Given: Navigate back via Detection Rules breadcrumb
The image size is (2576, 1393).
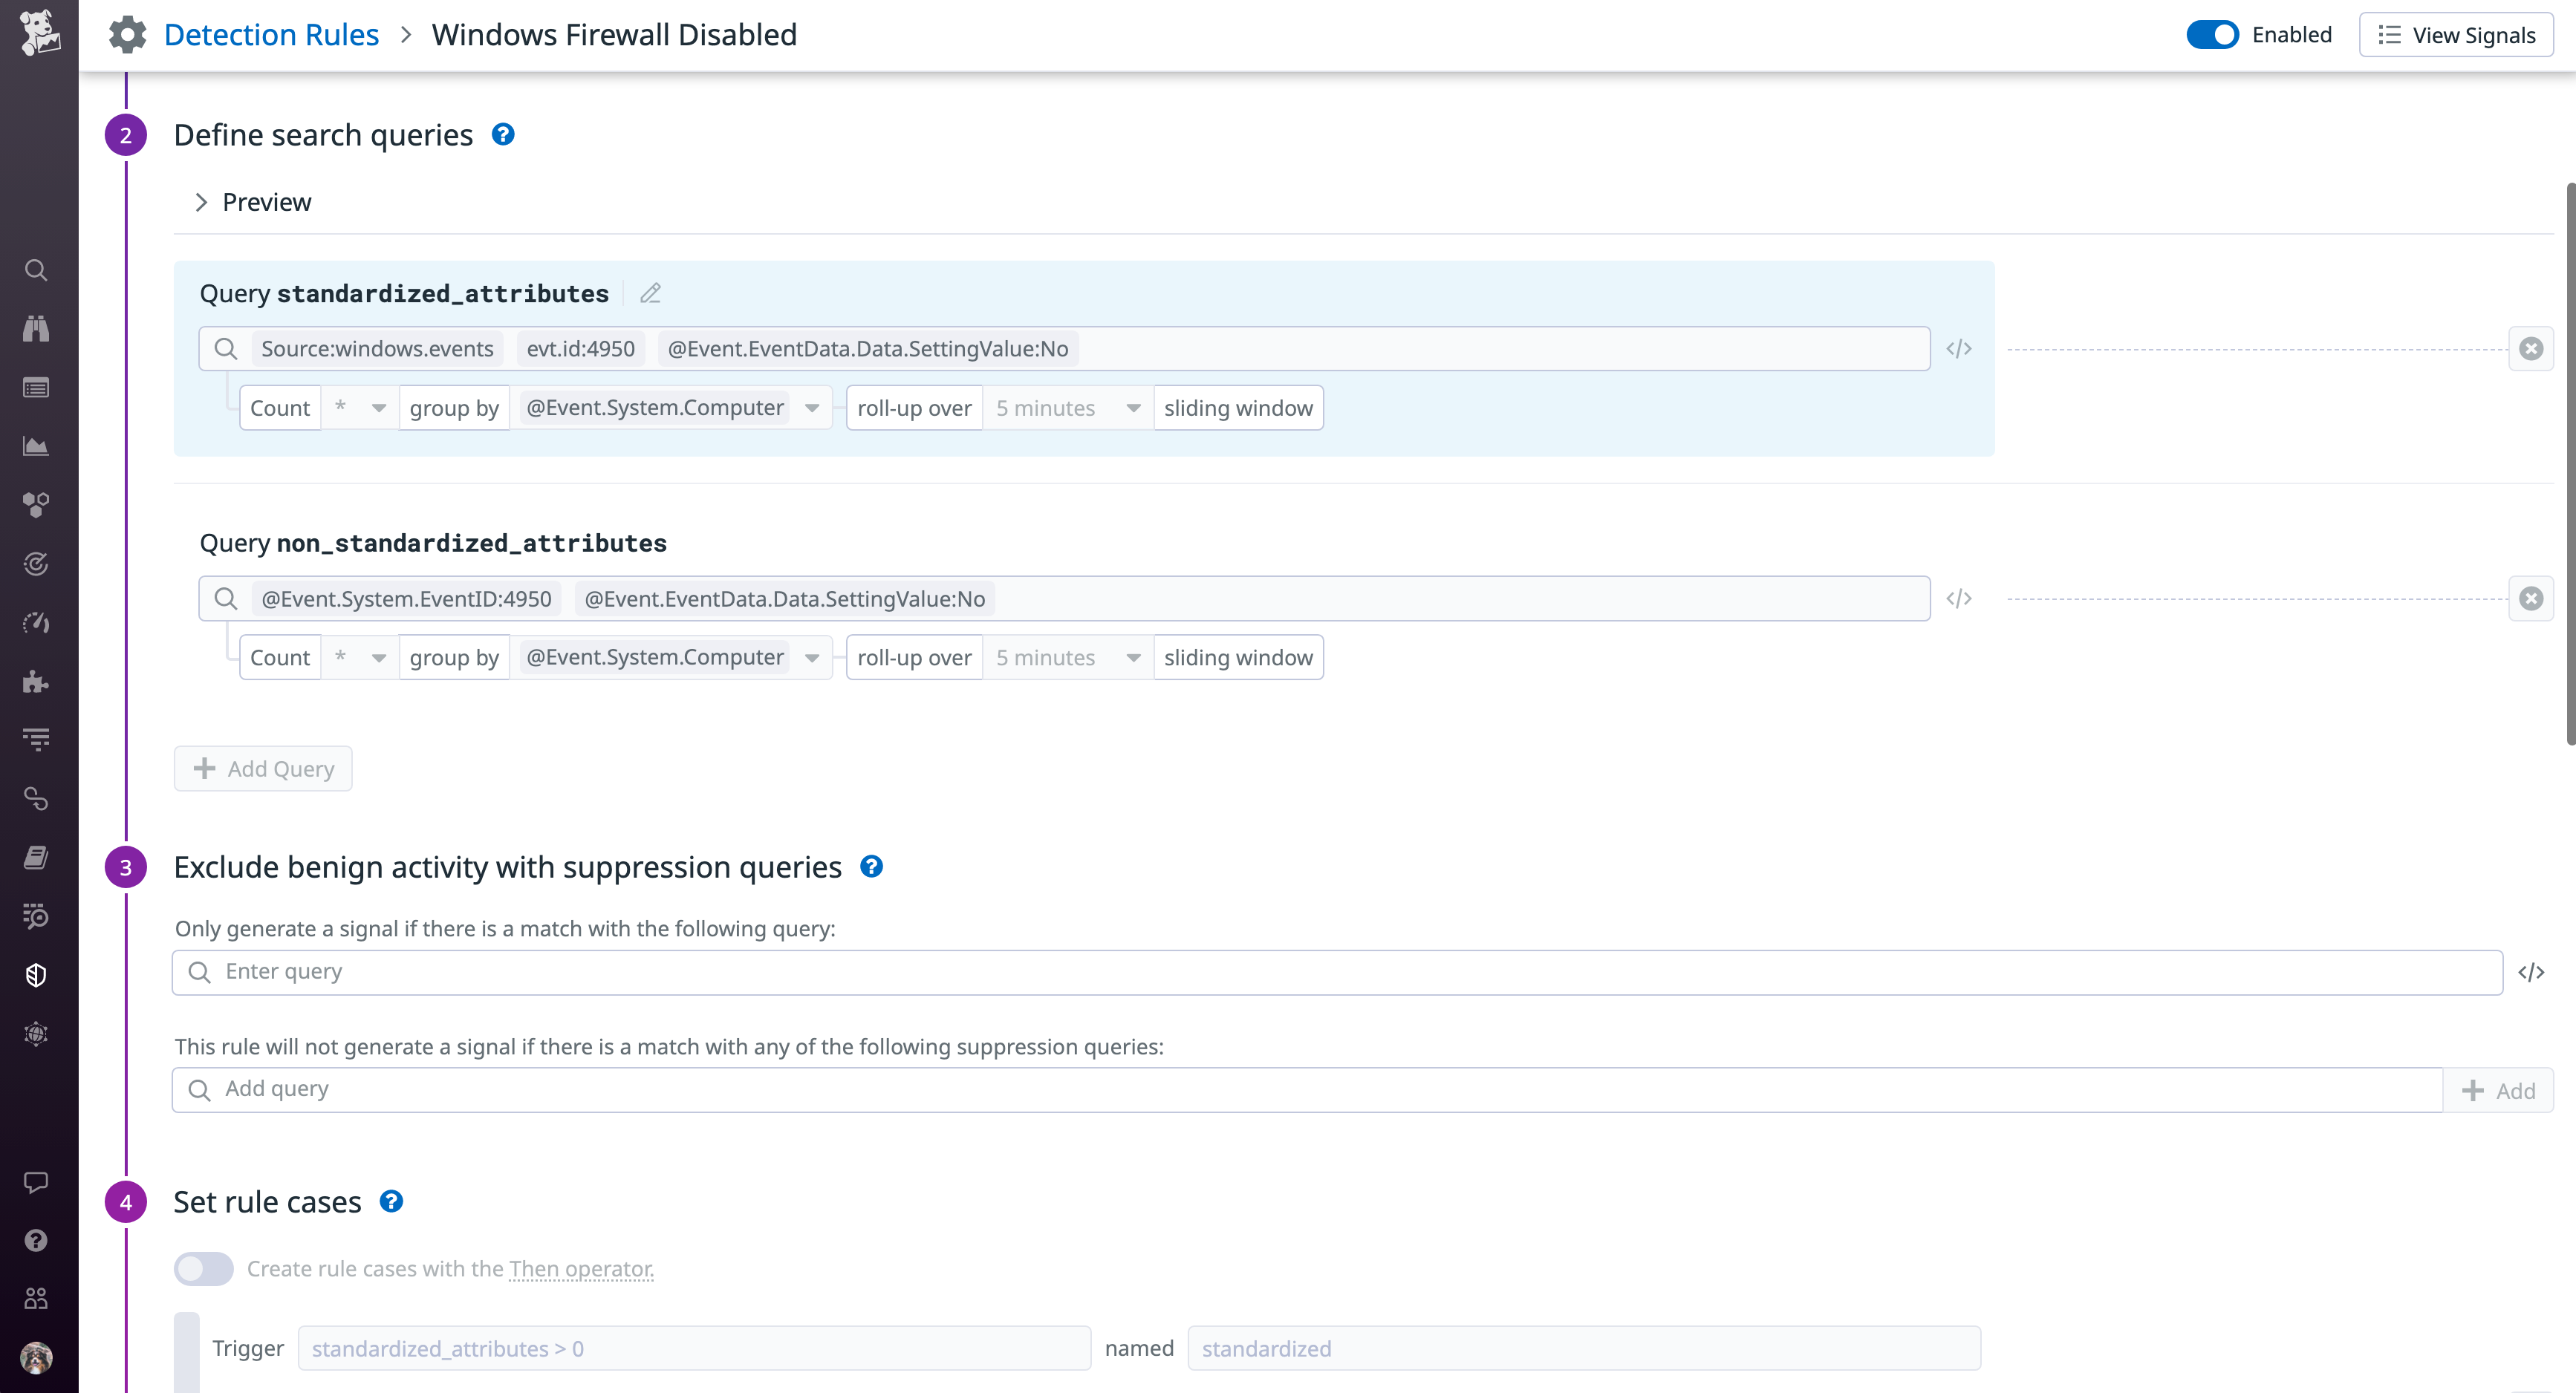Looking at the screenshot, I should pos(271,34).
